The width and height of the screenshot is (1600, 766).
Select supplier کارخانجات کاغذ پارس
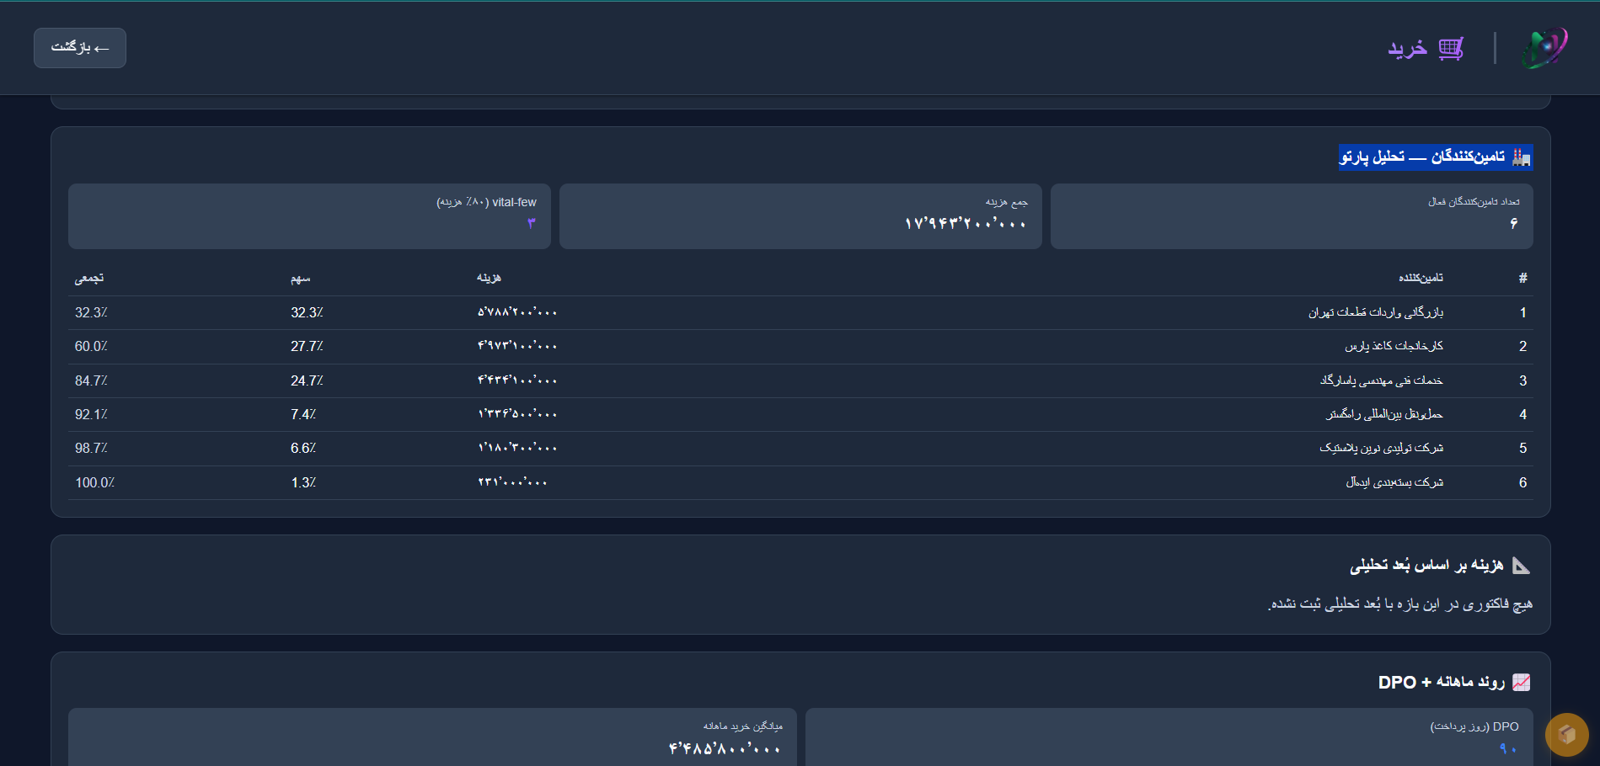(x=1394, y=346)
